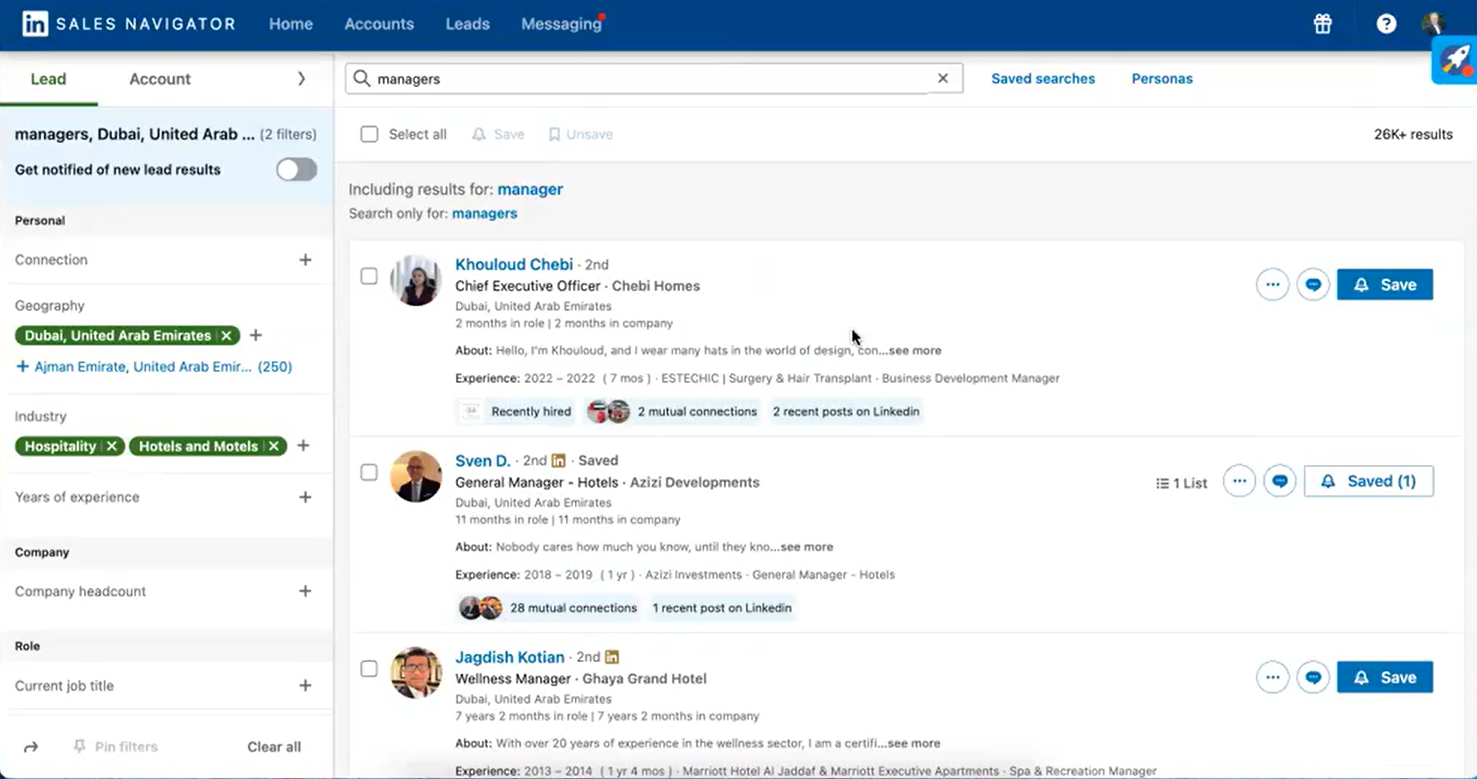Message Sven D. via chat icon
The height and width of the screenshot is (779, 1477).
point(1280,481)
